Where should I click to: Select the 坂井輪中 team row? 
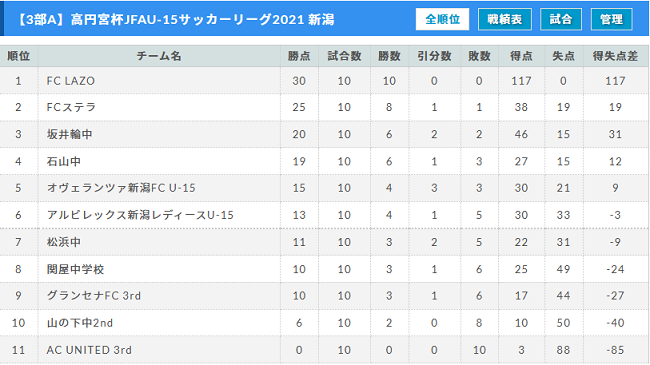(x=325, y=134)
